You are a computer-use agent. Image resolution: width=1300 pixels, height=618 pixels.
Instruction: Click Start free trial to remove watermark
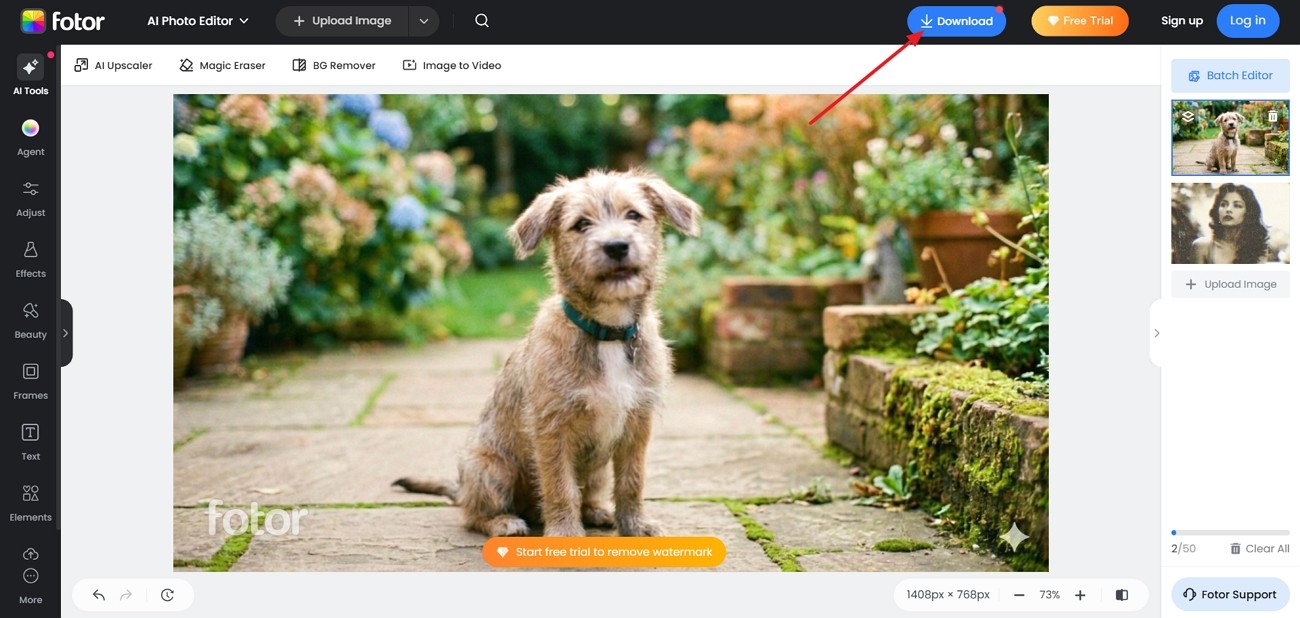[x=604, y=552]
